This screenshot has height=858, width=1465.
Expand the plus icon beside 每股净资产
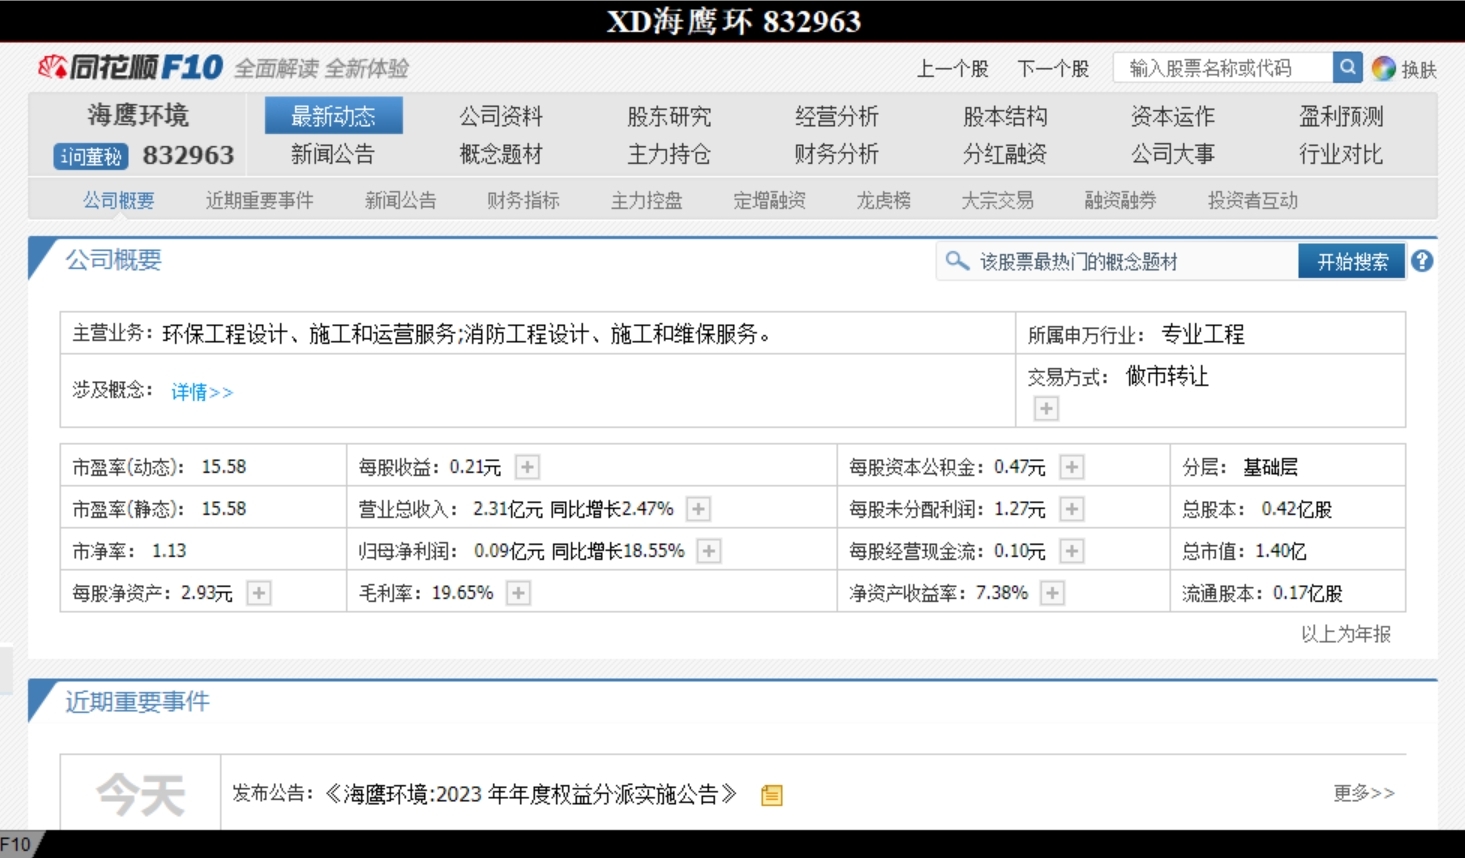click(259, 593)
